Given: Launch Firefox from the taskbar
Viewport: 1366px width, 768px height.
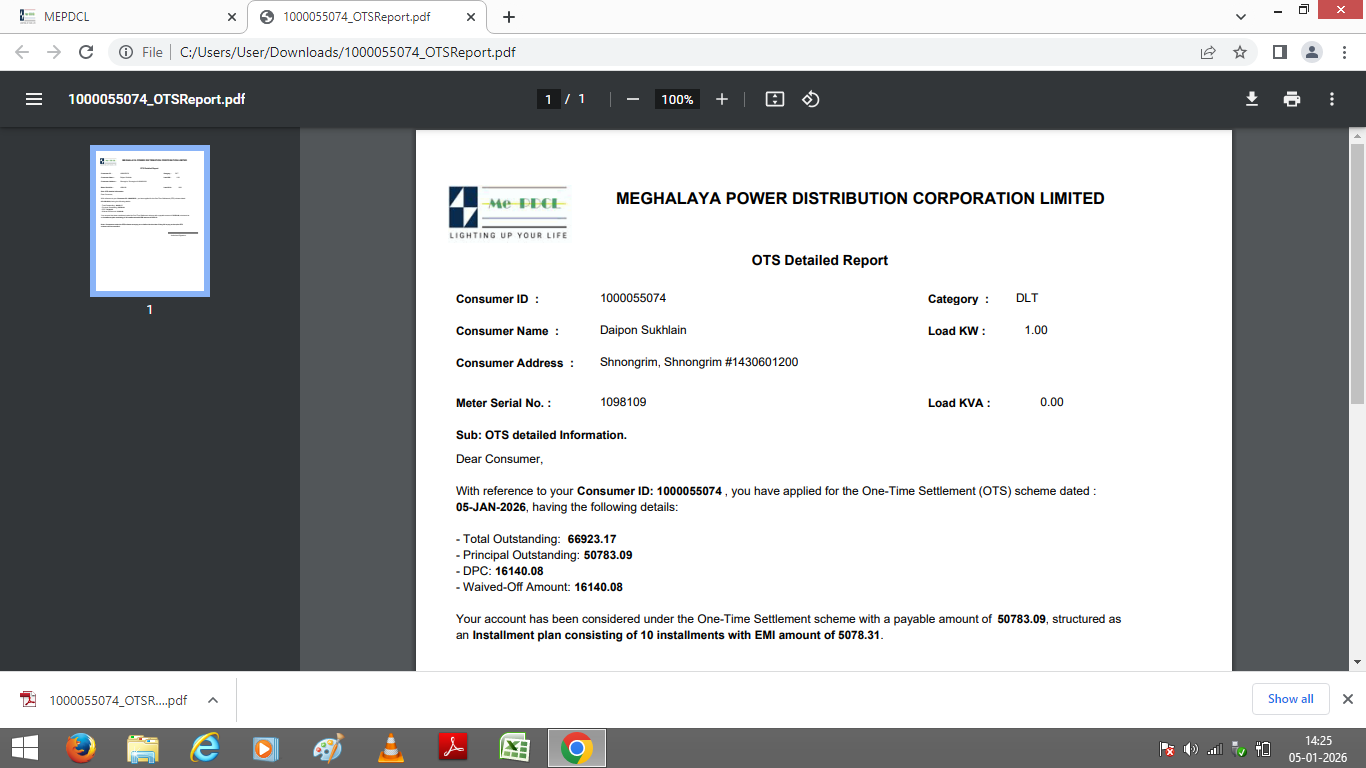Looking at the screenshot, I should 81,748.
